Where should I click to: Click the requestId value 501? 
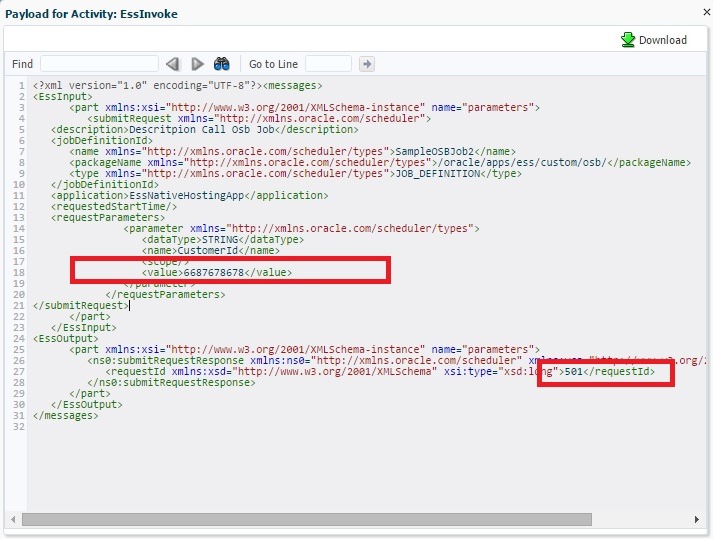pos(574,371)
